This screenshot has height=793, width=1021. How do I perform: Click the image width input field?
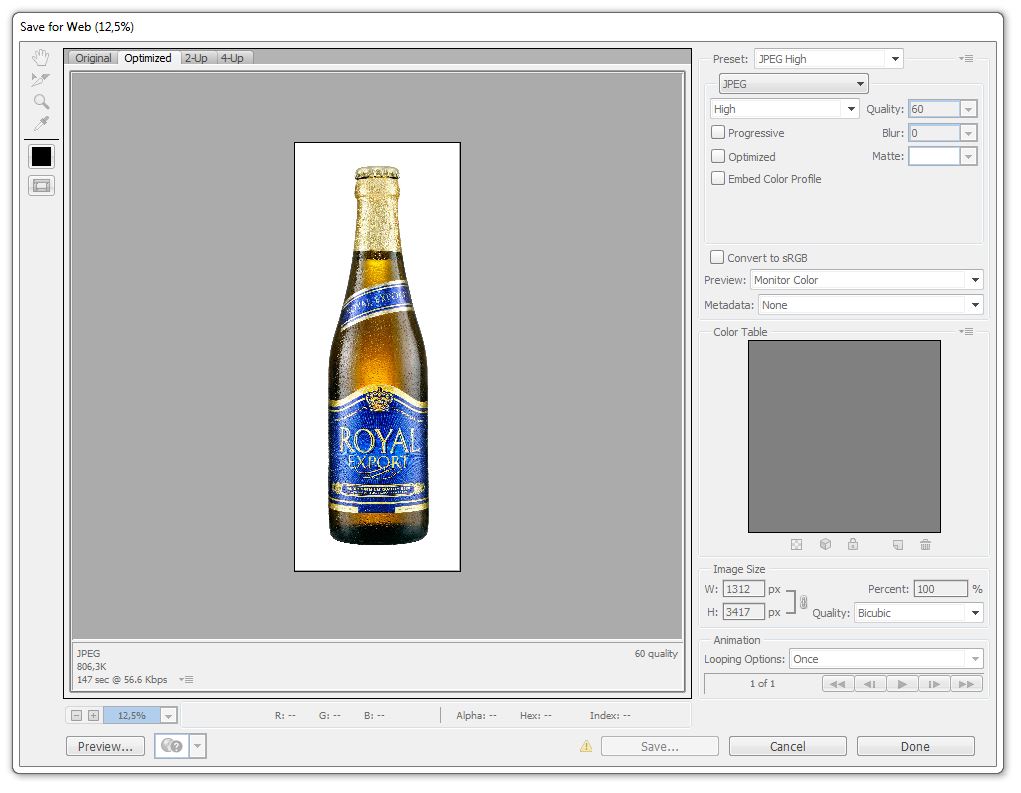741,589
